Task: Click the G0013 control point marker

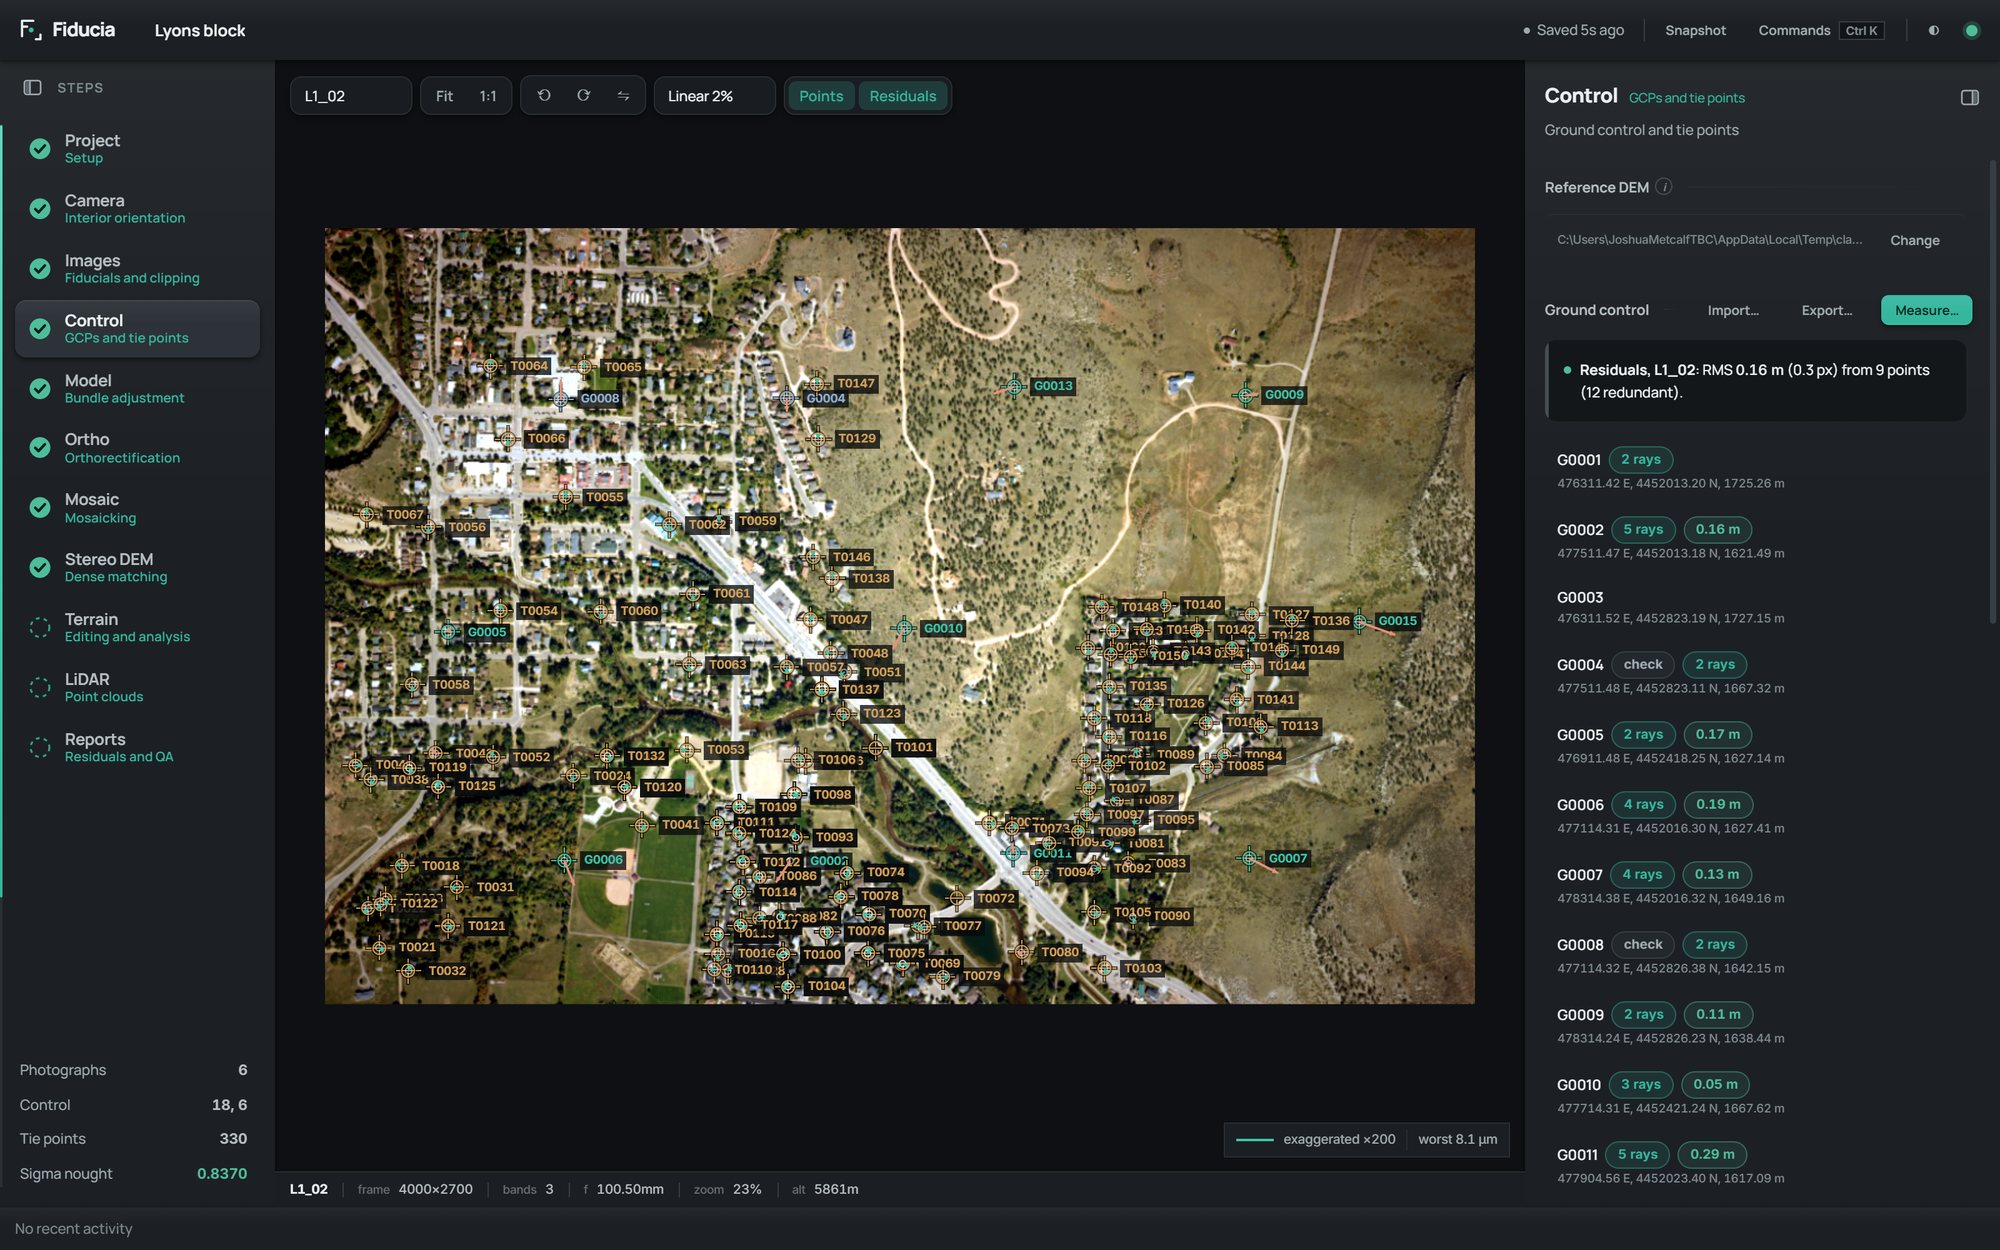Action: tap(1015, 386)
